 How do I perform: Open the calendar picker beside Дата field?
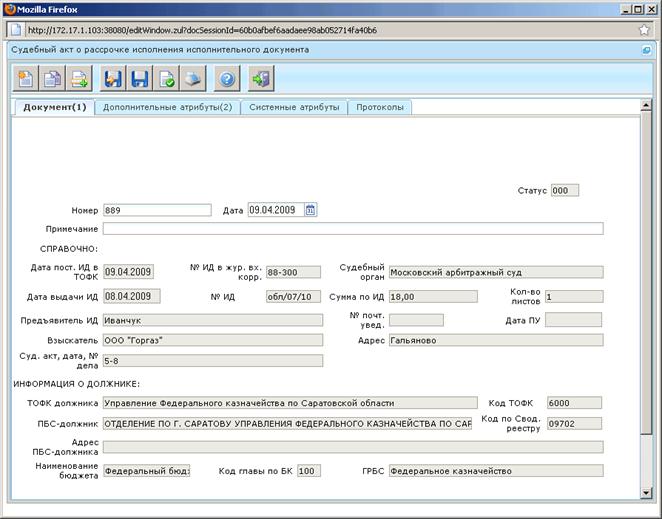(310, 210)
